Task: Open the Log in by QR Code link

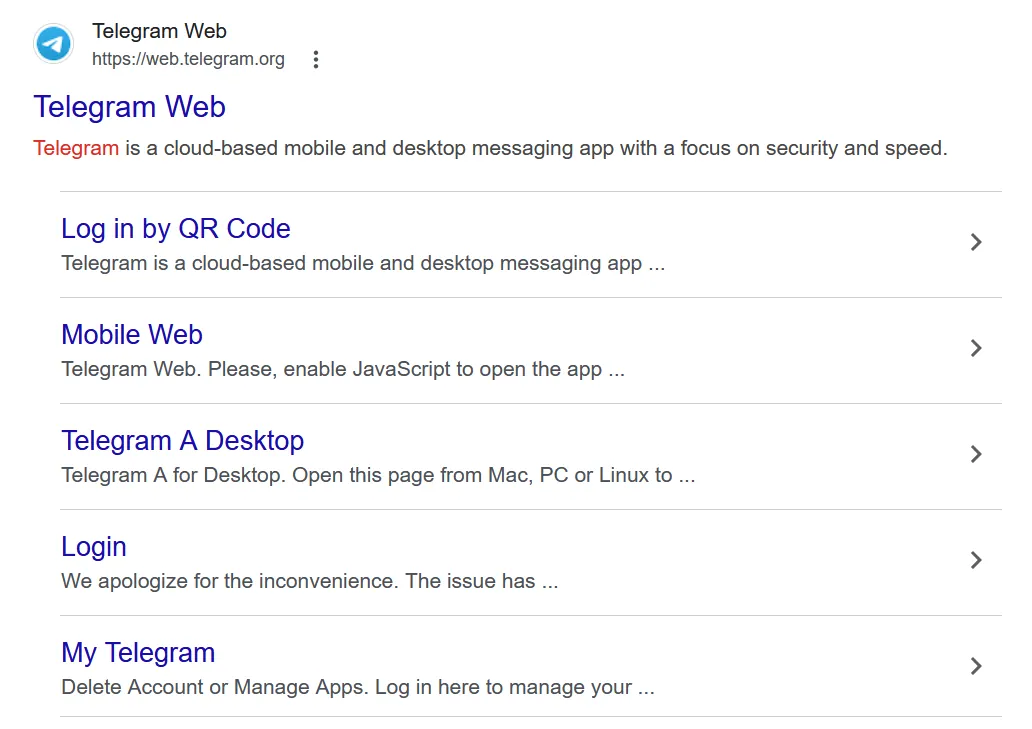Action: coord(176,229)
